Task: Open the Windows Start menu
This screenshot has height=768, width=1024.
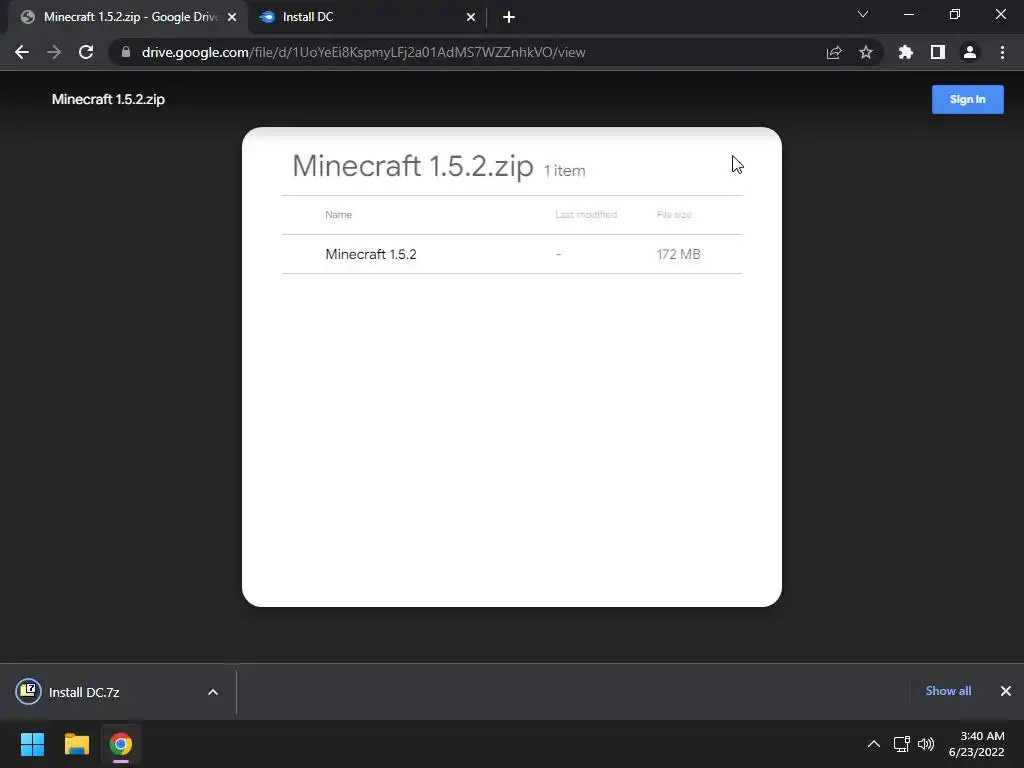Action: point(32,744)
